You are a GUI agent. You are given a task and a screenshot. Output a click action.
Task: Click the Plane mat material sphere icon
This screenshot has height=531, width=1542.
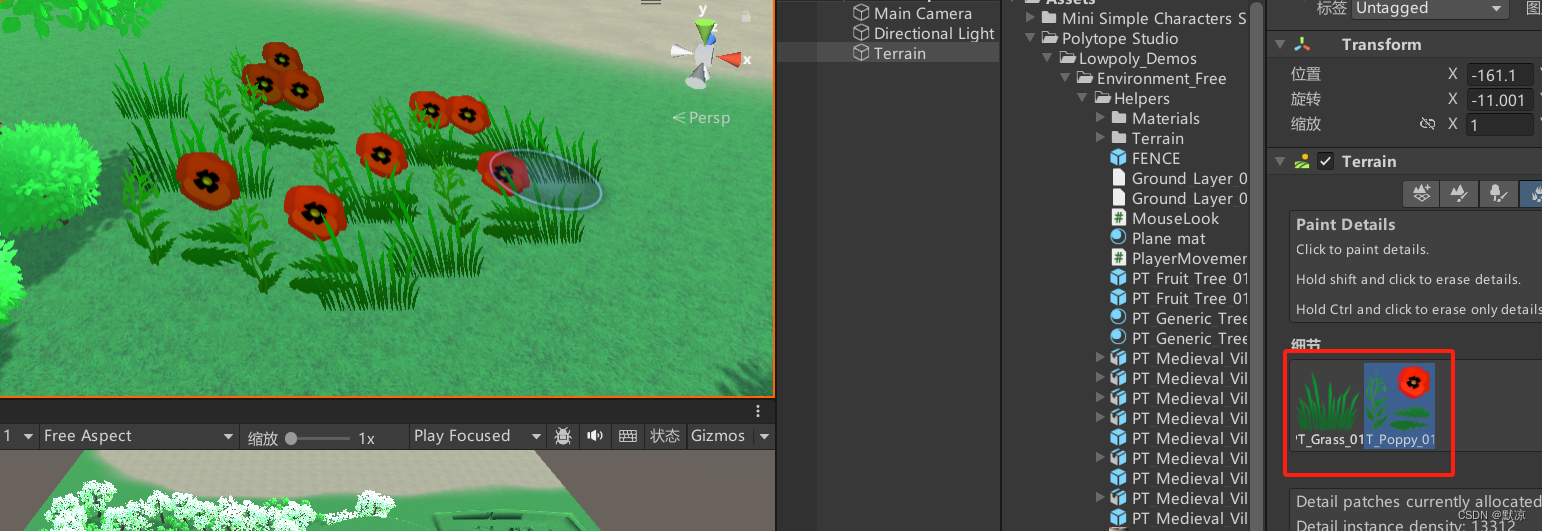pyautogui.click(x=1119, y=238)
